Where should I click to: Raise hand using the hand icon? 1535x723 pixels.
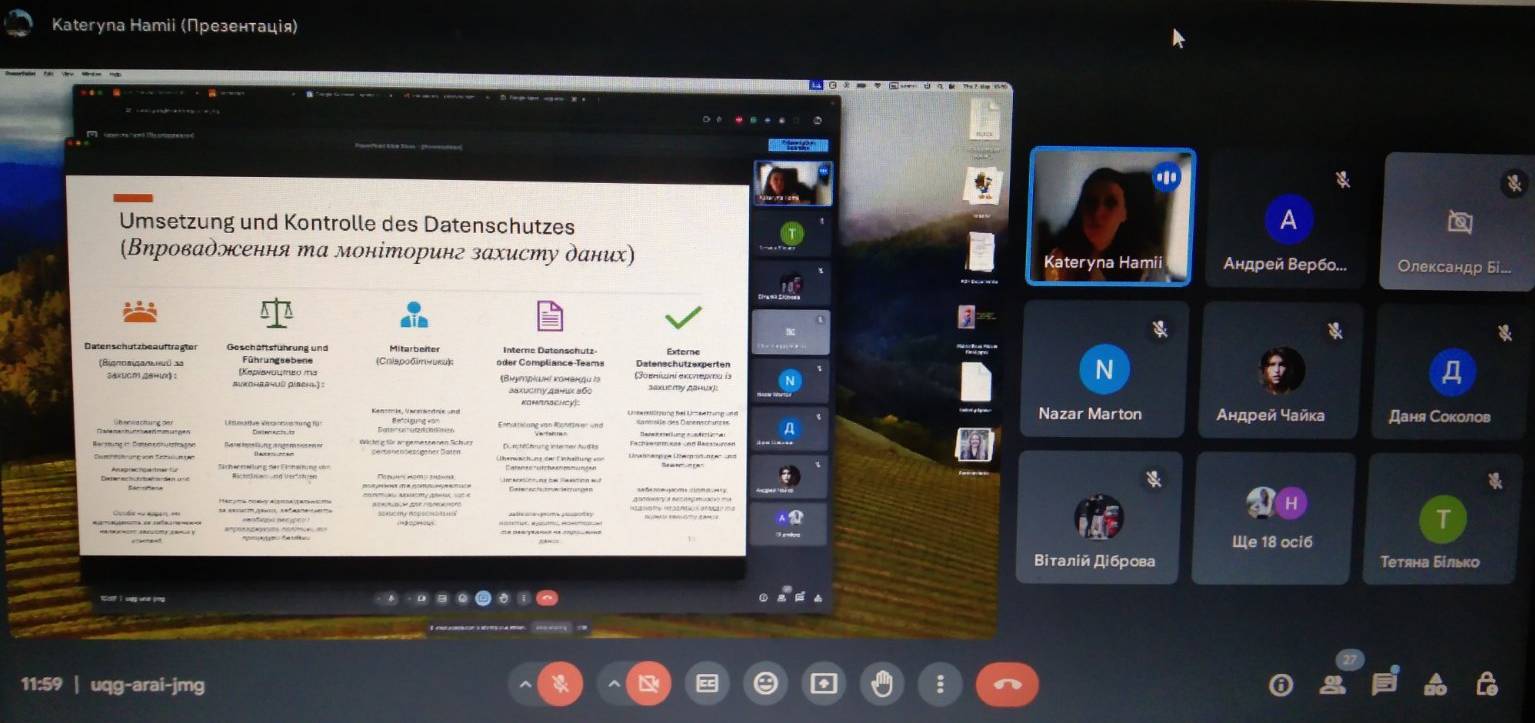(881, 684)
